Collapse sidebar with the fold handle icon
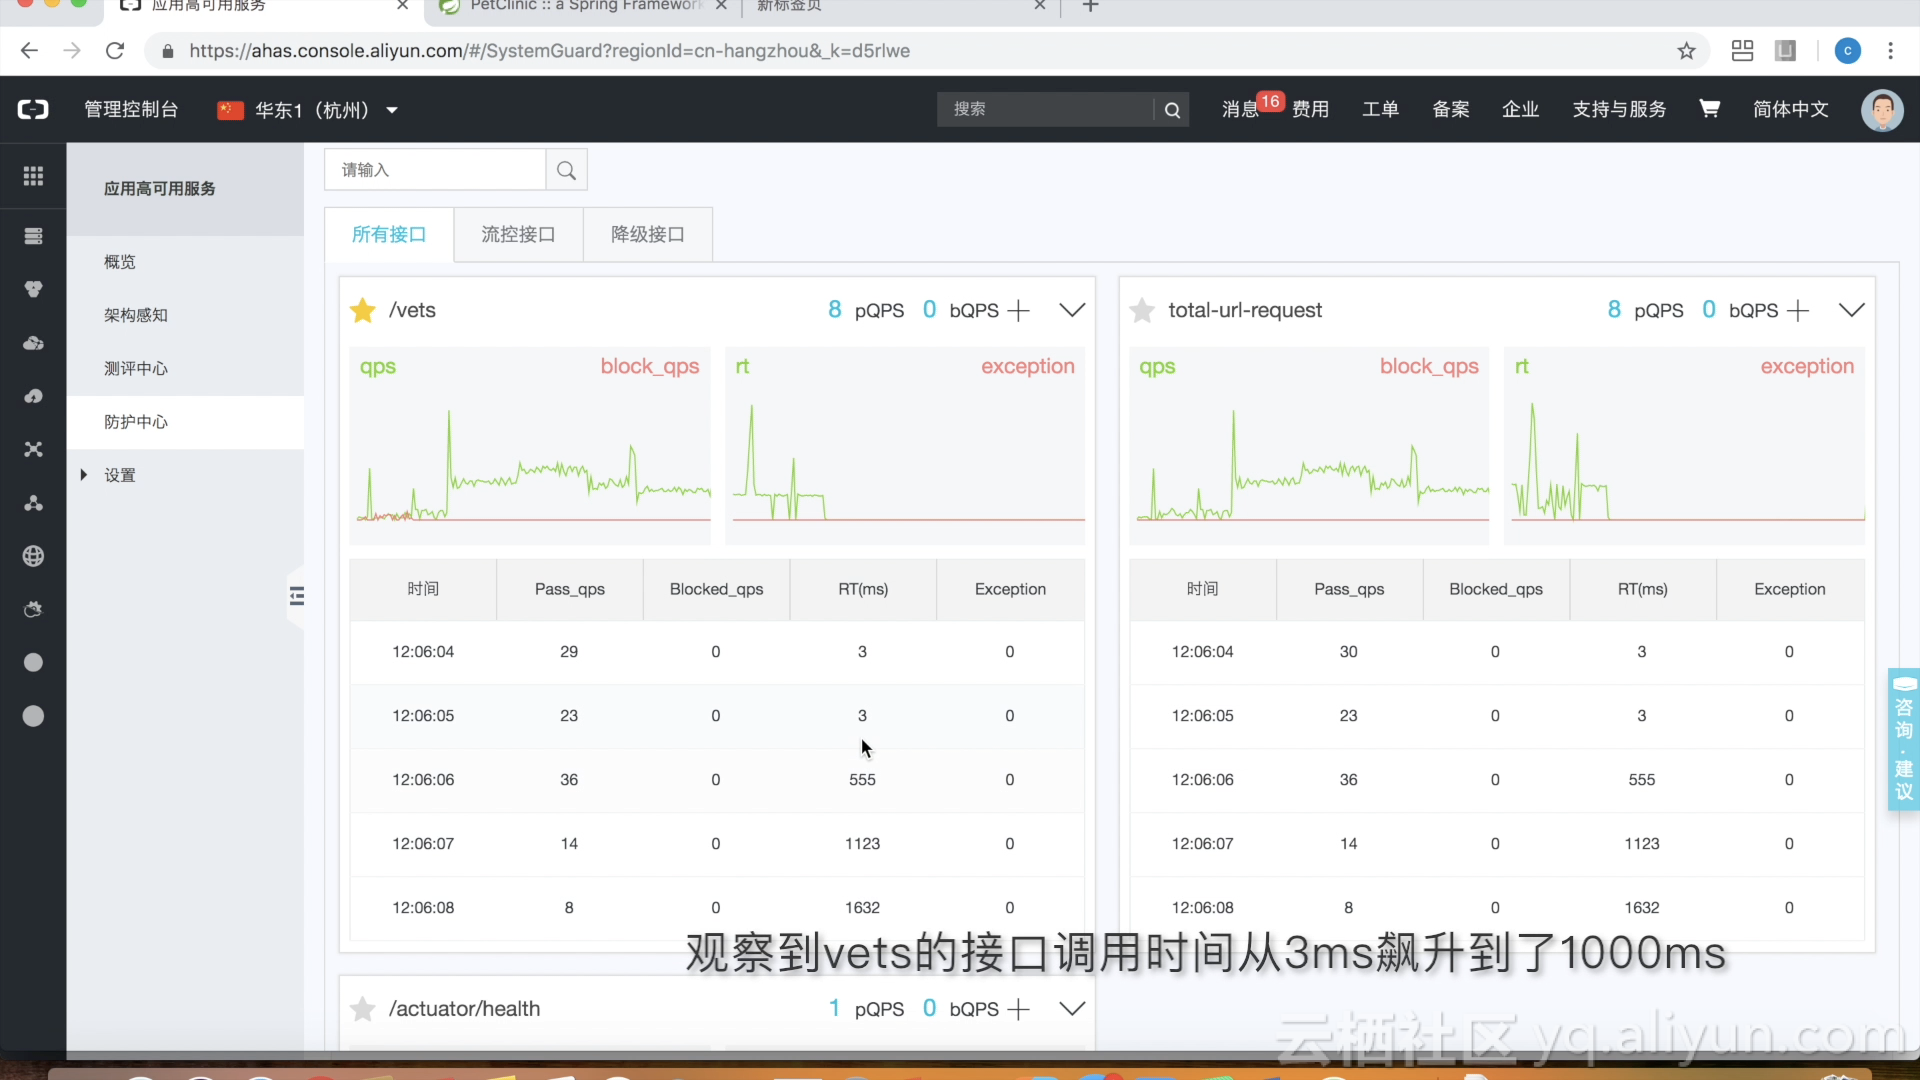Image resolution: width=1920 pixels, height=1080 pixels. (x=297, y=596)
